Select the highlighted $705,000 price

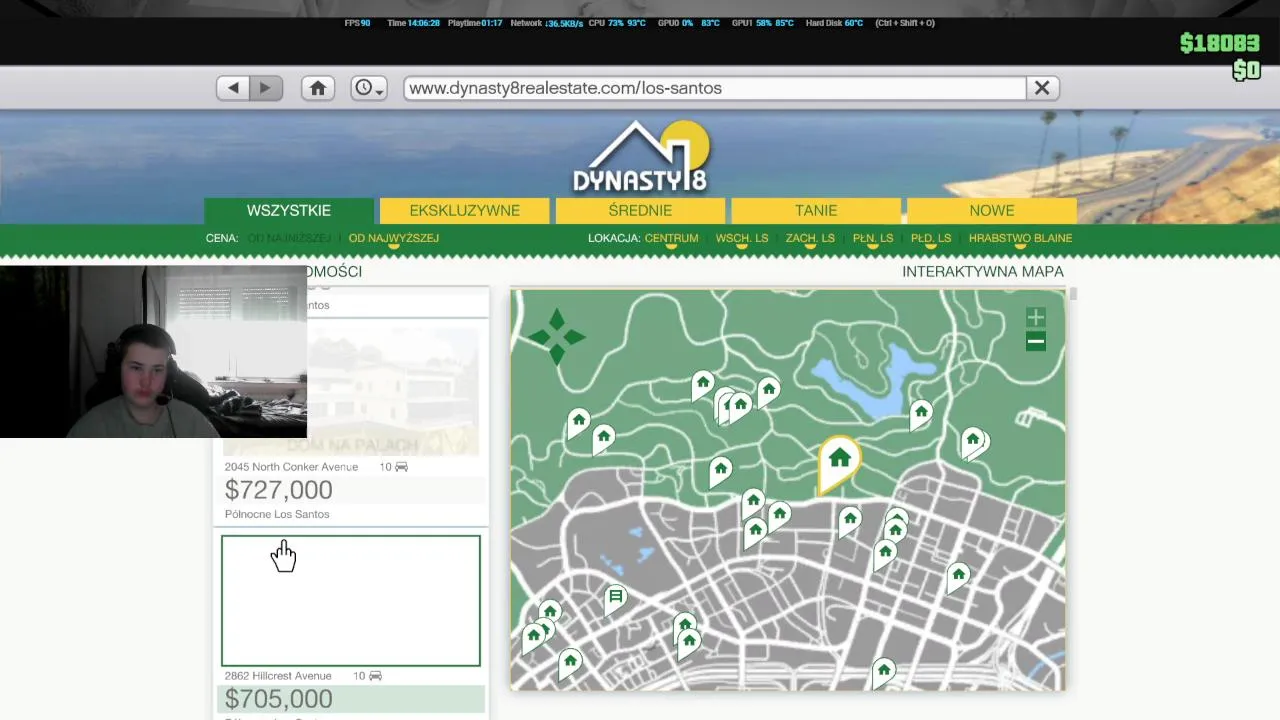click(x=278, y=699)
